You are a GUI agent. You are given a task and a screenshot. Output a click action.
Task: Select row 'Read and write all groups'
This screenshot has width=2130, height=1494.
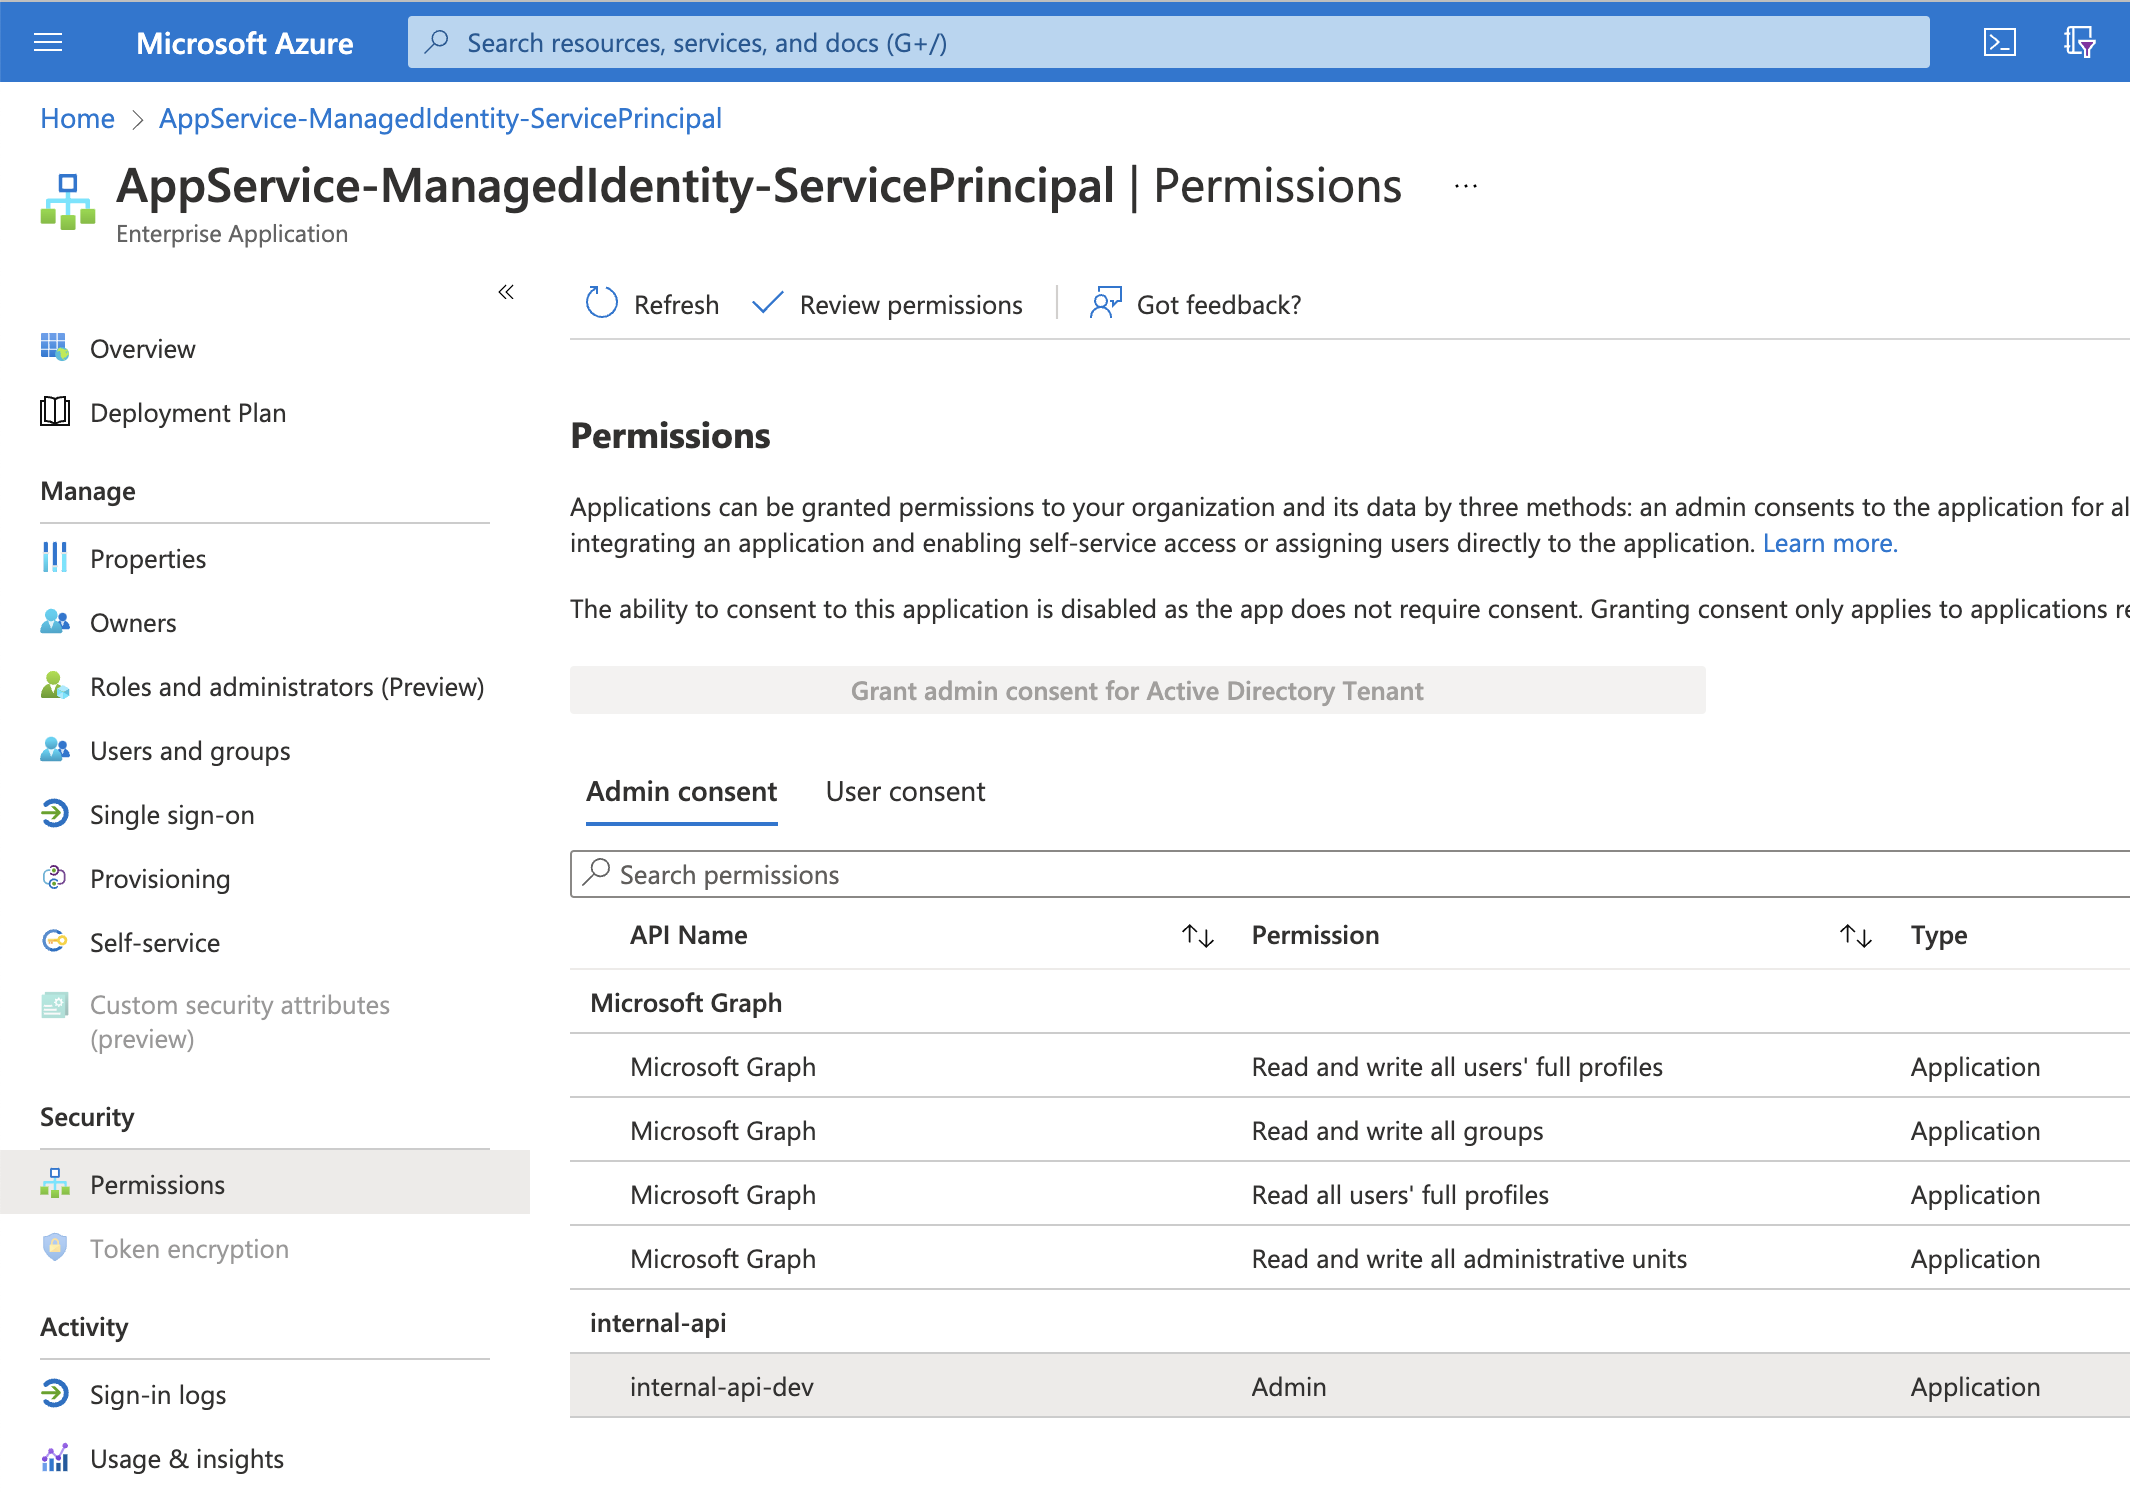(x=1350, y=1130)
